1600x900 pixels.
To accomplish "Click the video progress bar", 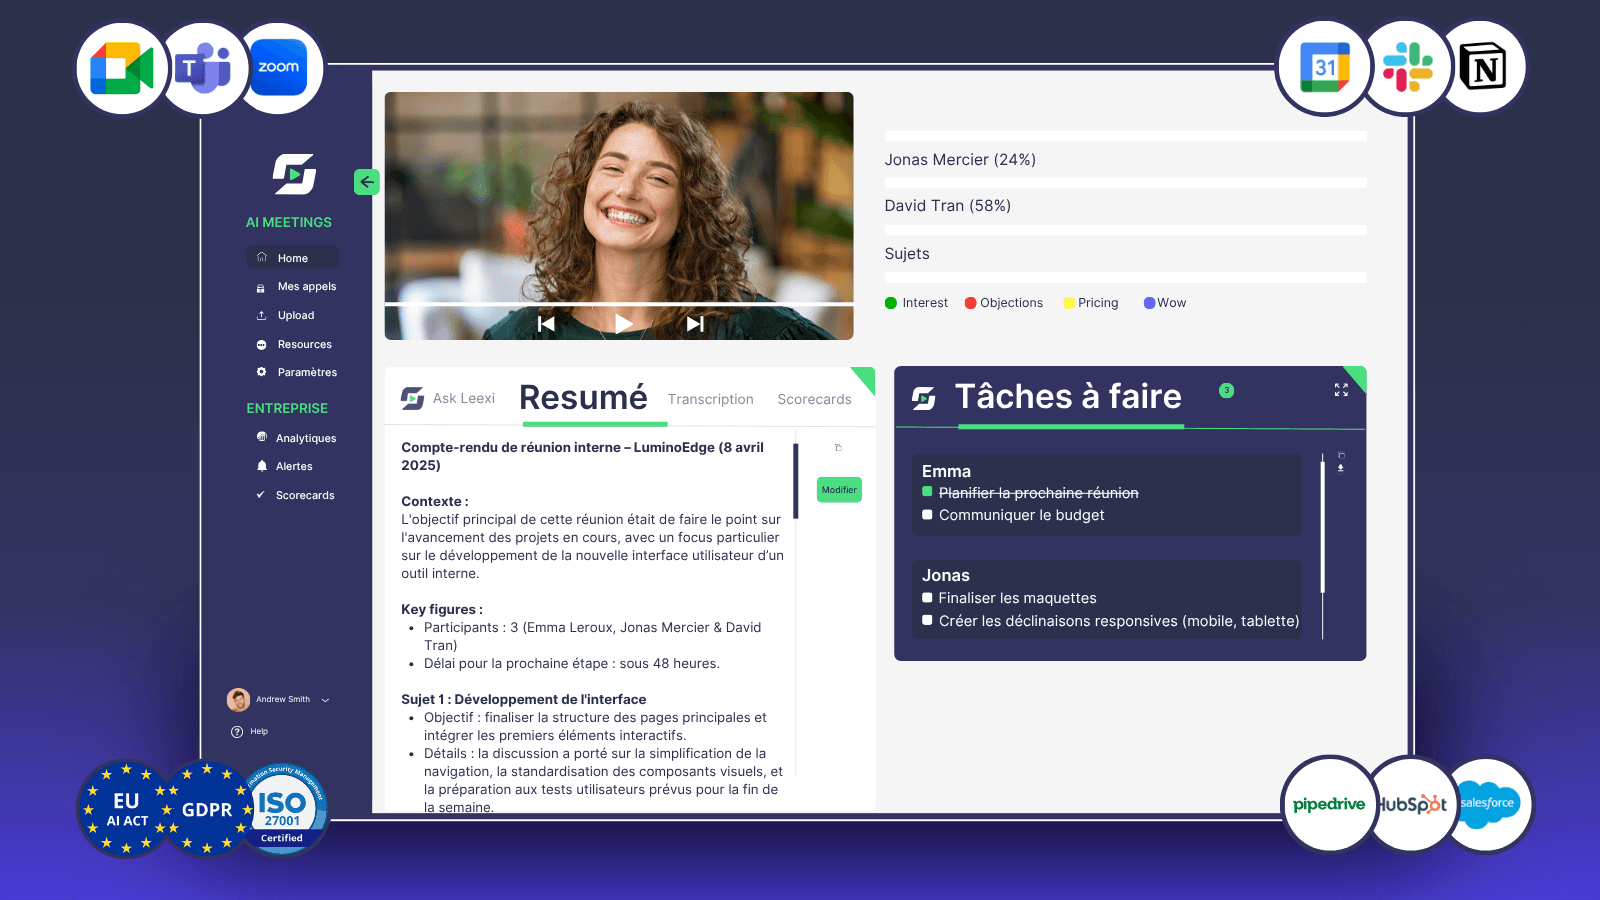I will pyautogui.click(x=619, y=303).
